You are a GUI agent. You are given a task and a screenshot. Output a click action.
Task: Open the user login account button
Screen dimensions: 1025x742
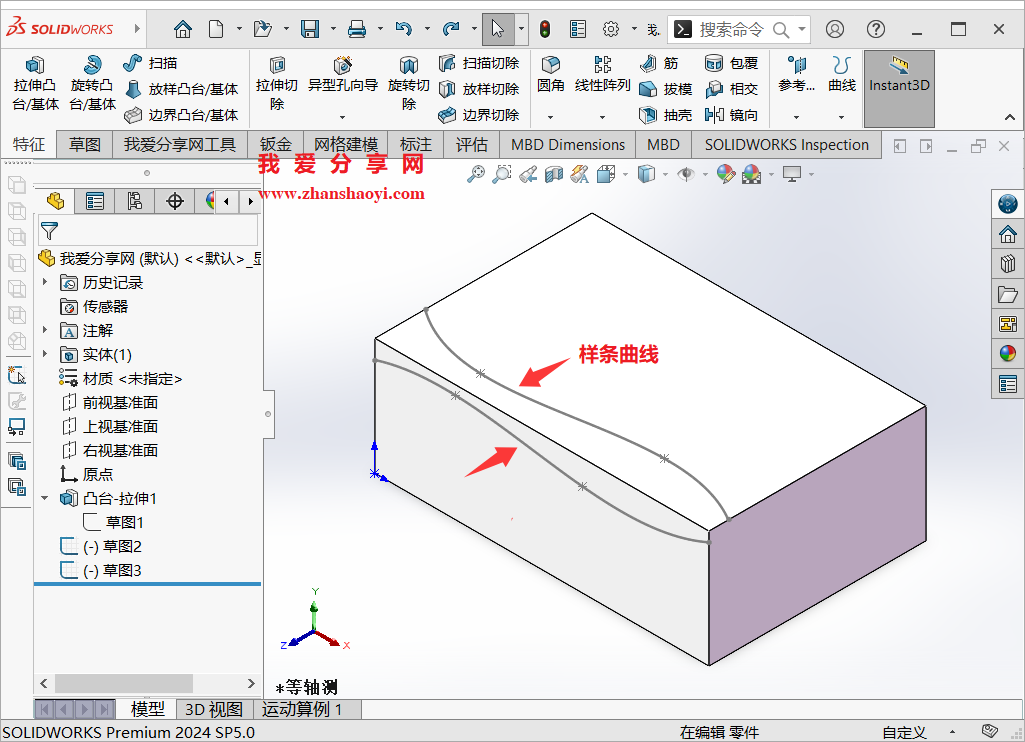835,29
